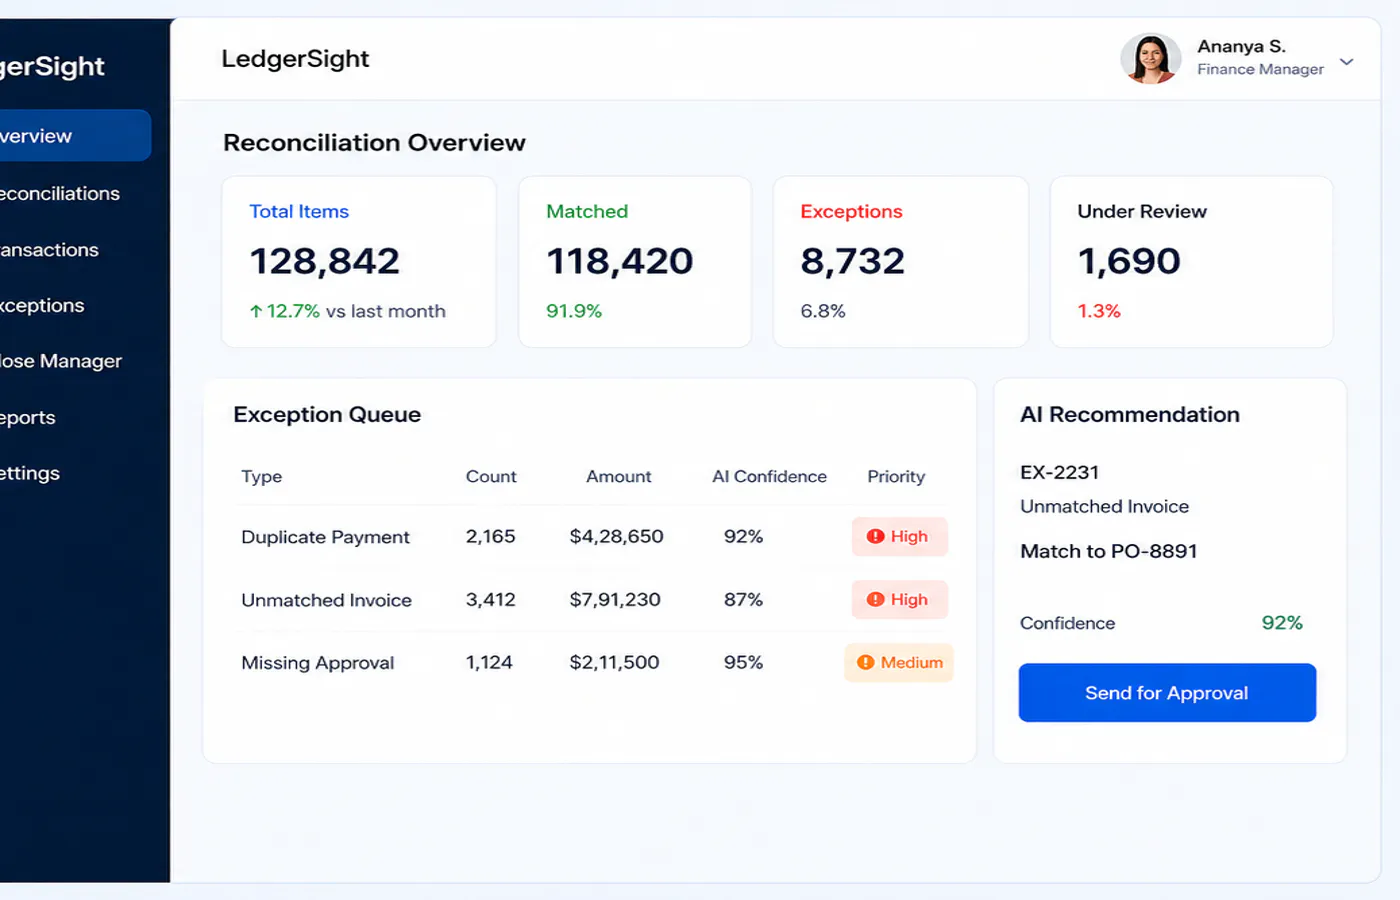Click the 95% AI confidence value
Image resolution: width=1400 pixels, height=900 pixels.
(x=743, y=662)
